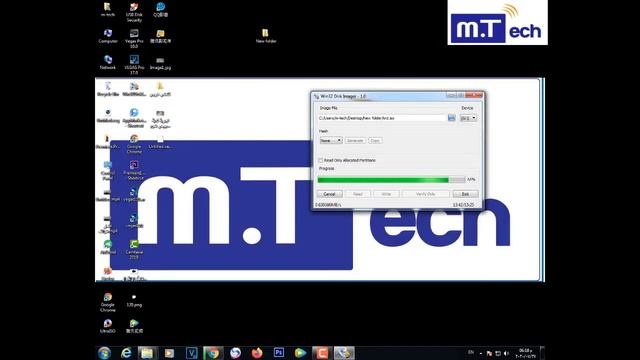Close the Win32 Disk Imager window
Image resolution: width=640 pixels, height=360 pixels.
[474, 96]
